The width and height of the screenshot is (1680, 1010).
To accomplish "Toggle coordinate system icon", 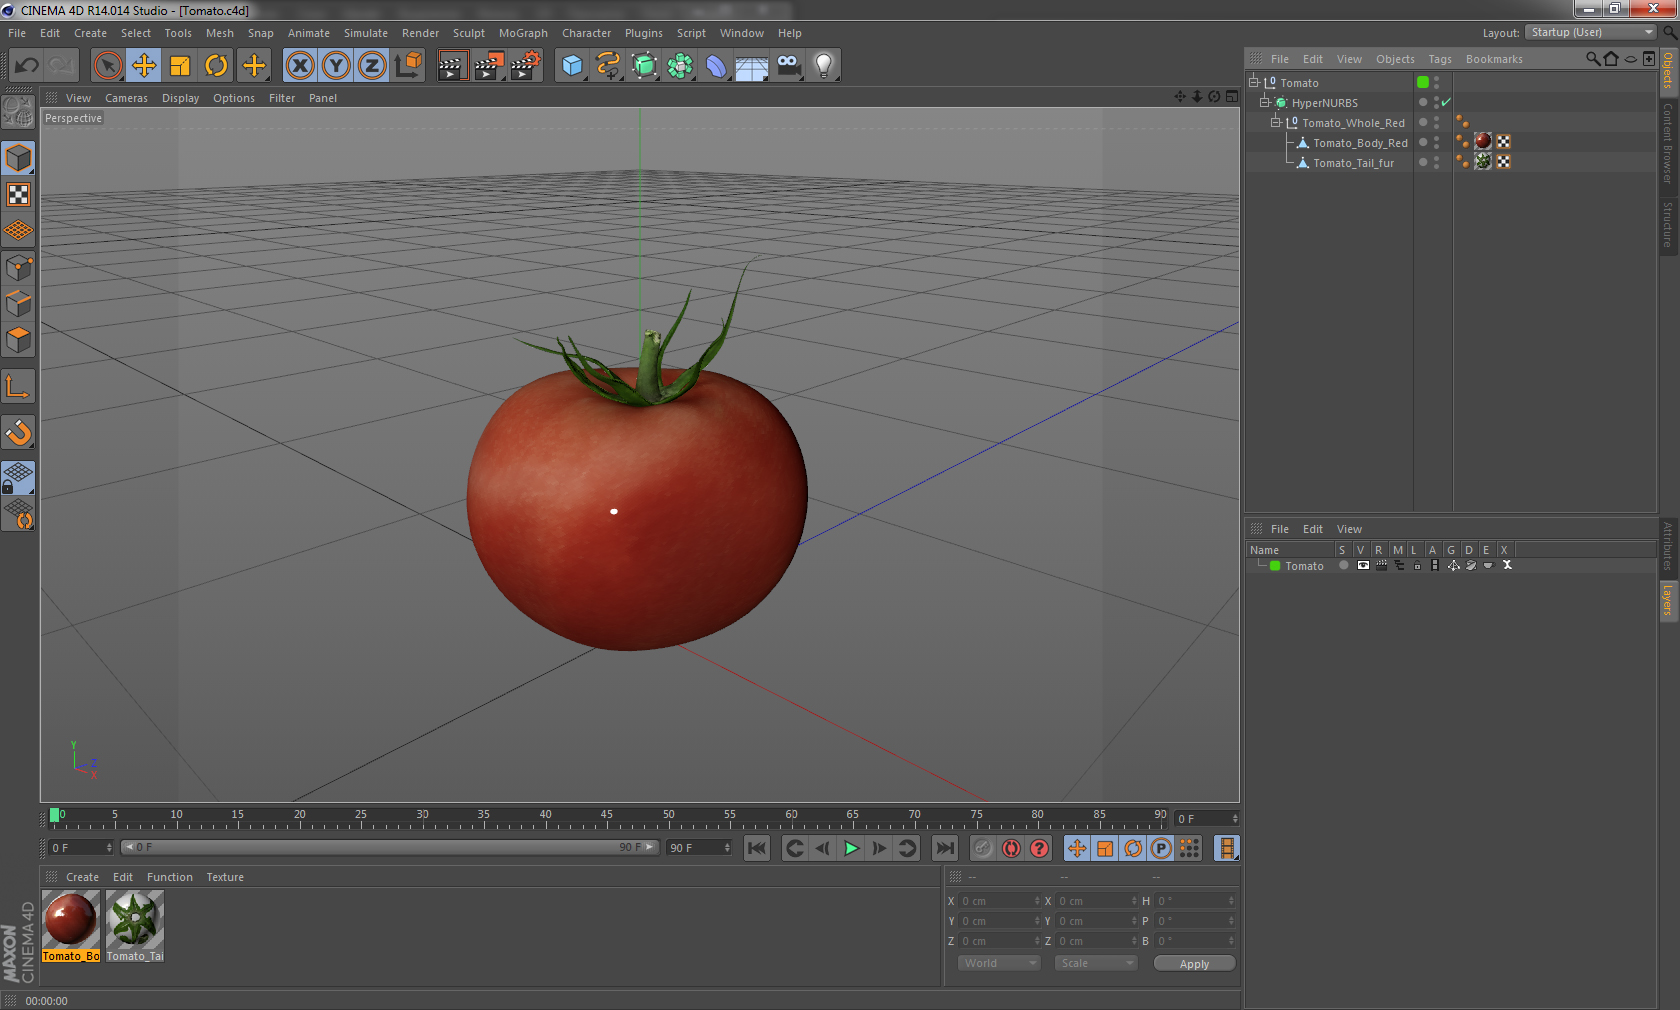I will coord(408,66).
